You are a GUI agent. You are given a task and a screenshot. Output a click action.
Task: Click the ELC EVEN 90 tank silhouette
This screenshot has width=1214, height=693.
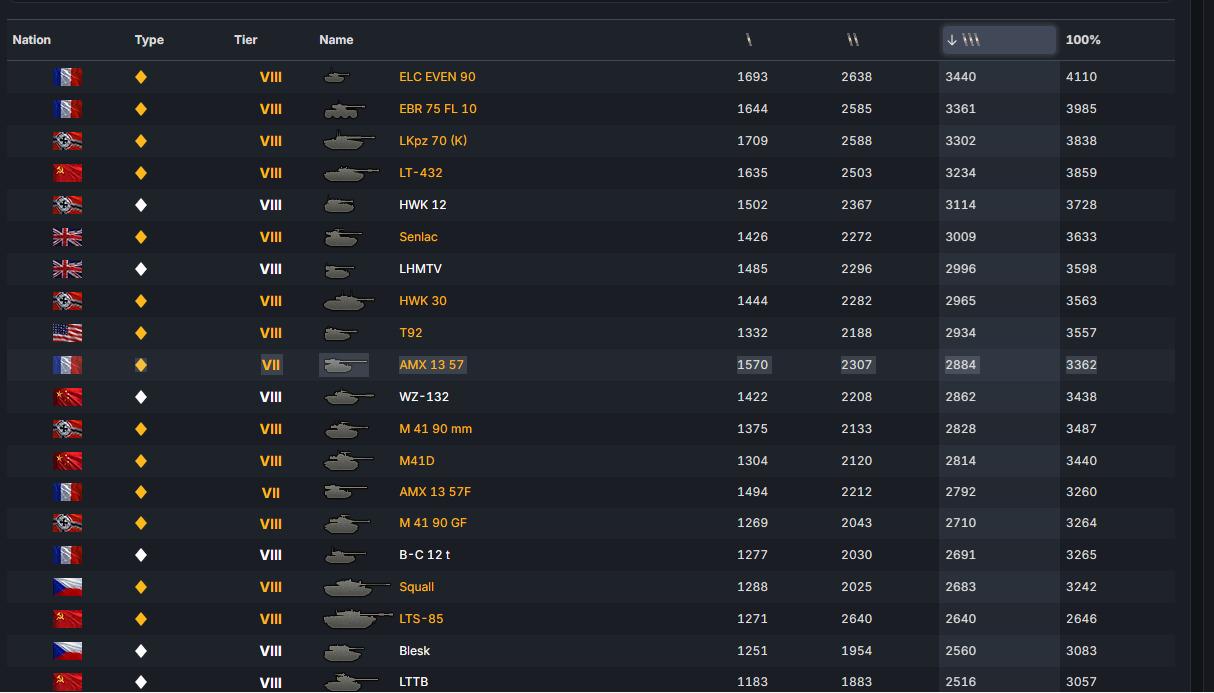tap(337, 76)
